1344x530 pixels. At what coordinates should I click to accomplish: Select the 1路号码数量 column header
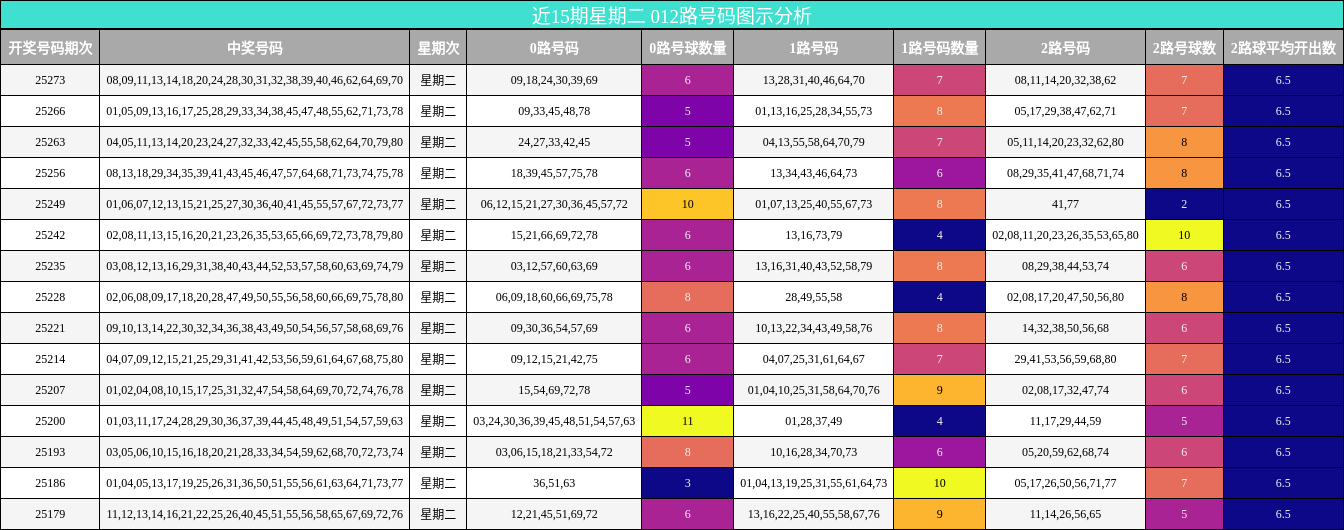[x=939, y=48]
